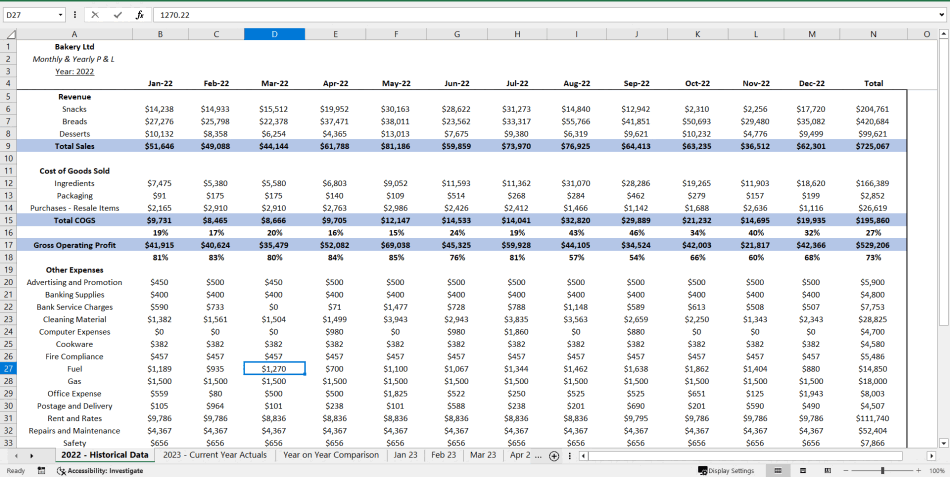Open Display Settings in the status bar
The image size is (950, 478).
pyautogui.click(x=726, y=471)
